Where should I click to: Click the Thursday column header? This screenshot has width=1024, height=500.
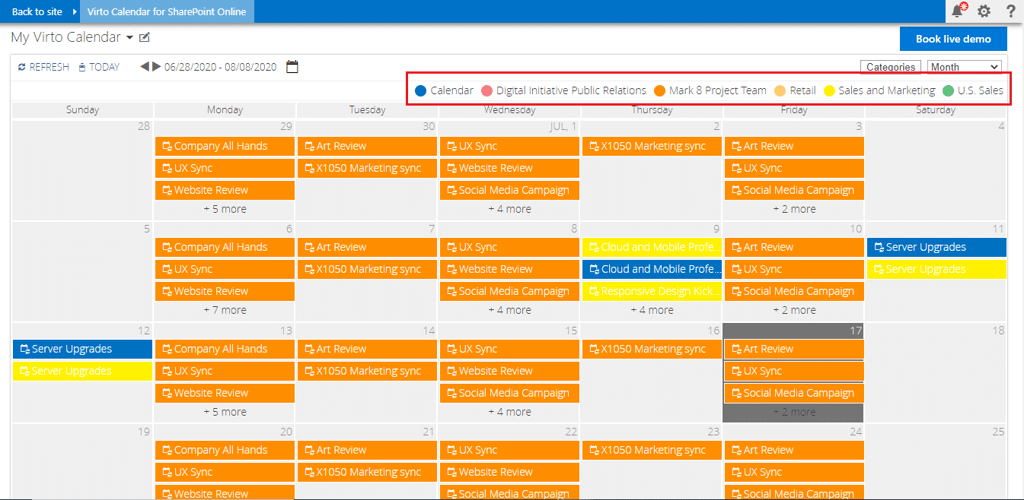tap(652, 110)
